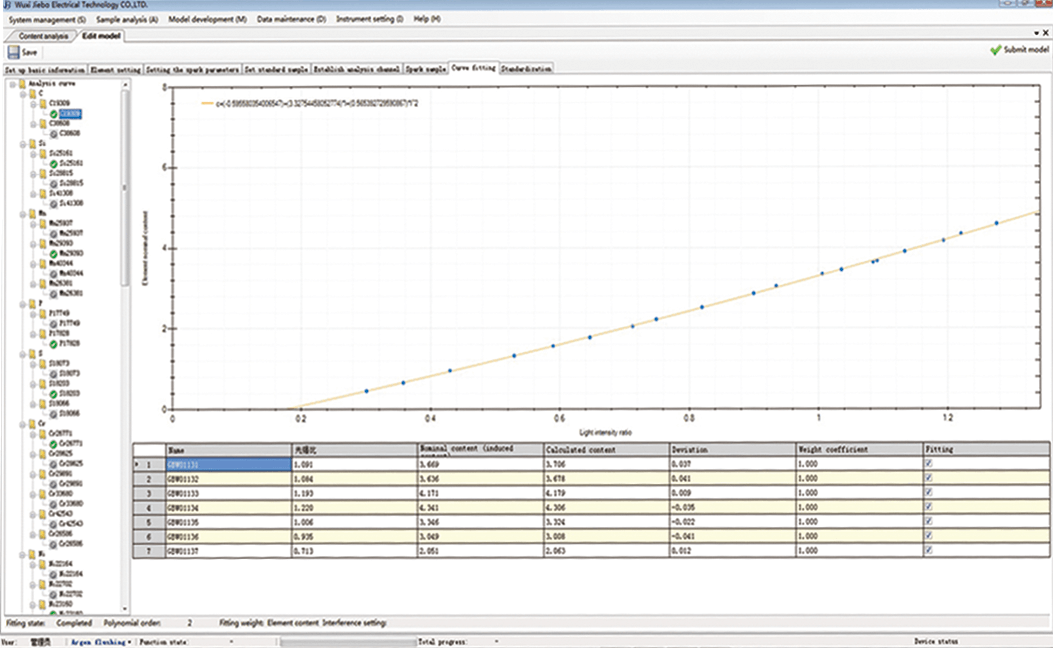Open the Model development menu

tap(208, 19)
